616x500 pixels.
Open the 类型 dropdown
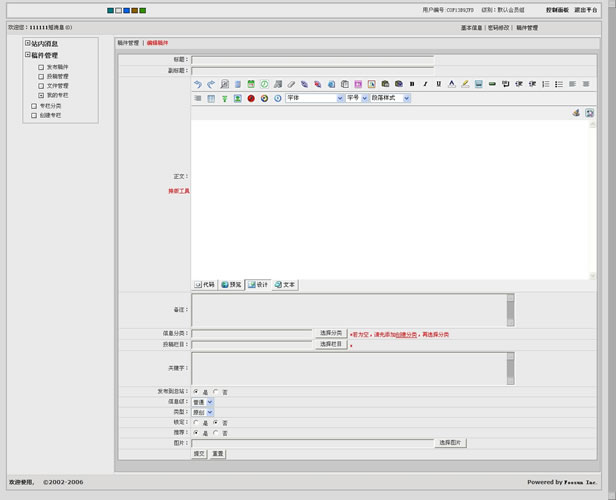pyautogui.click(x=203, y=412)
